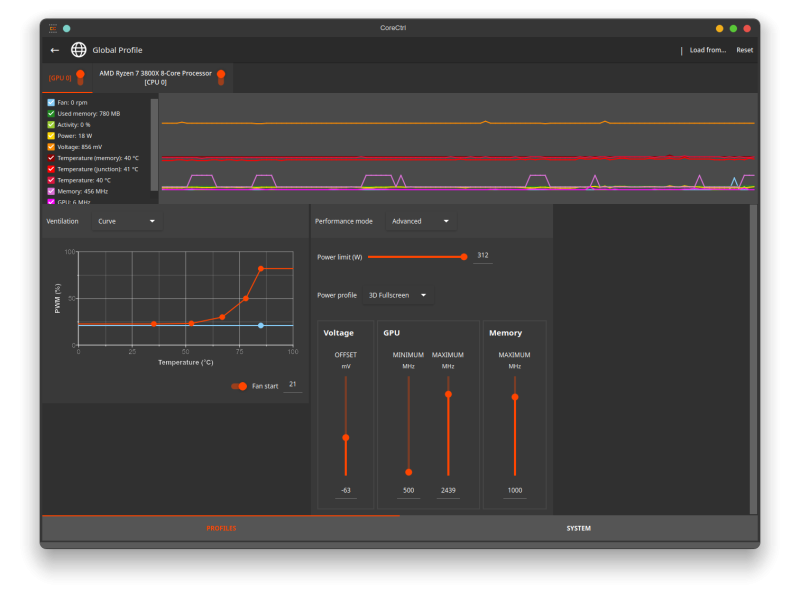Uncheck the Fan: 0 rpm checkbox
This screenshot has height=594, width=800.
pos(51,103)
